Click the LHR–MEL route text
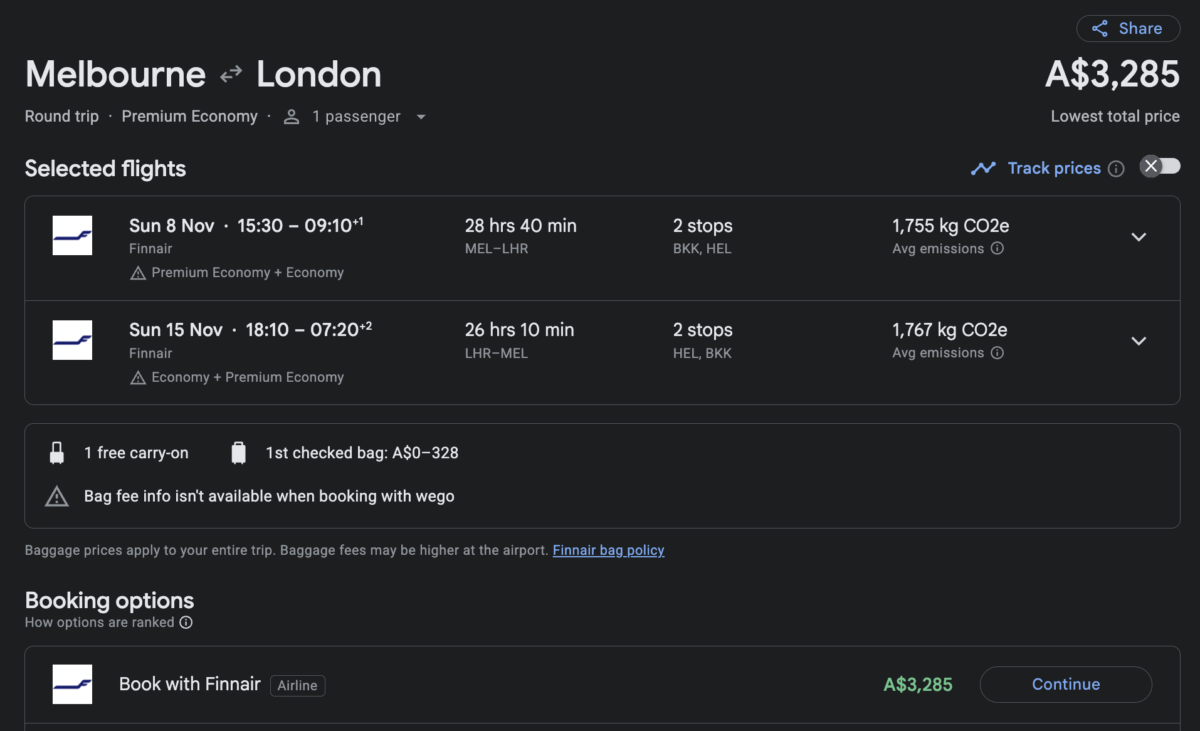The width and height of the screenshot is (1200, 731). [497, 353]
